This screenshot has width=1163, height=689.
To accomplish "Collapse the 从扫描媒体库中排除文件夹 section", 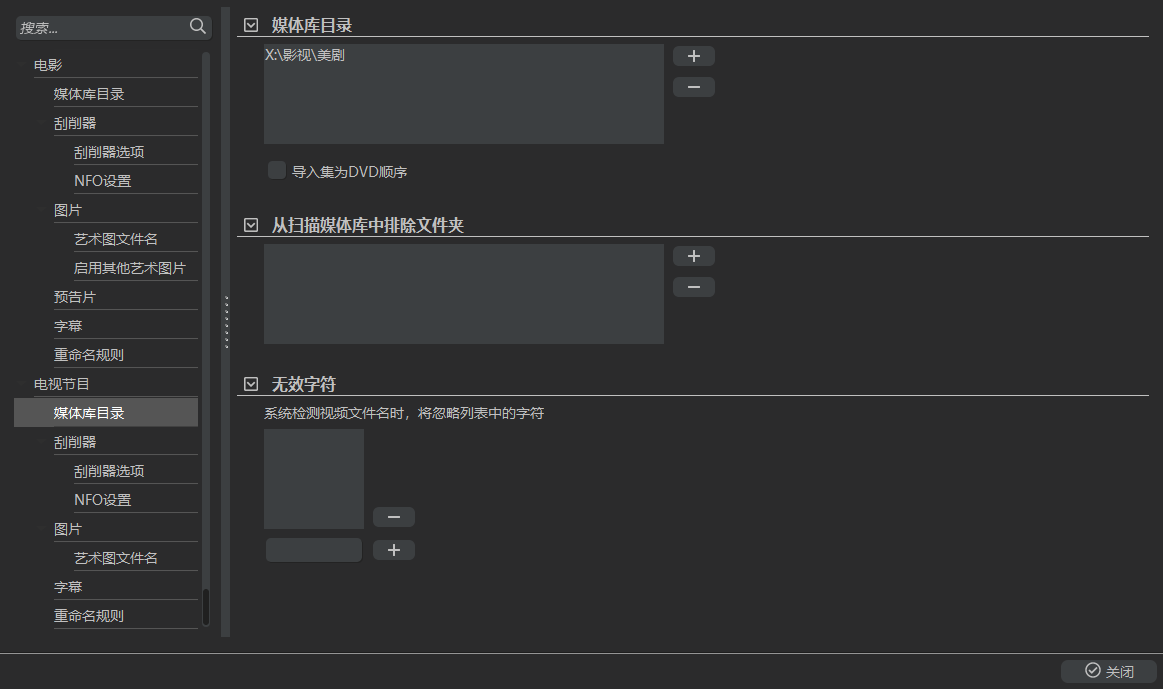I will 251,225.
